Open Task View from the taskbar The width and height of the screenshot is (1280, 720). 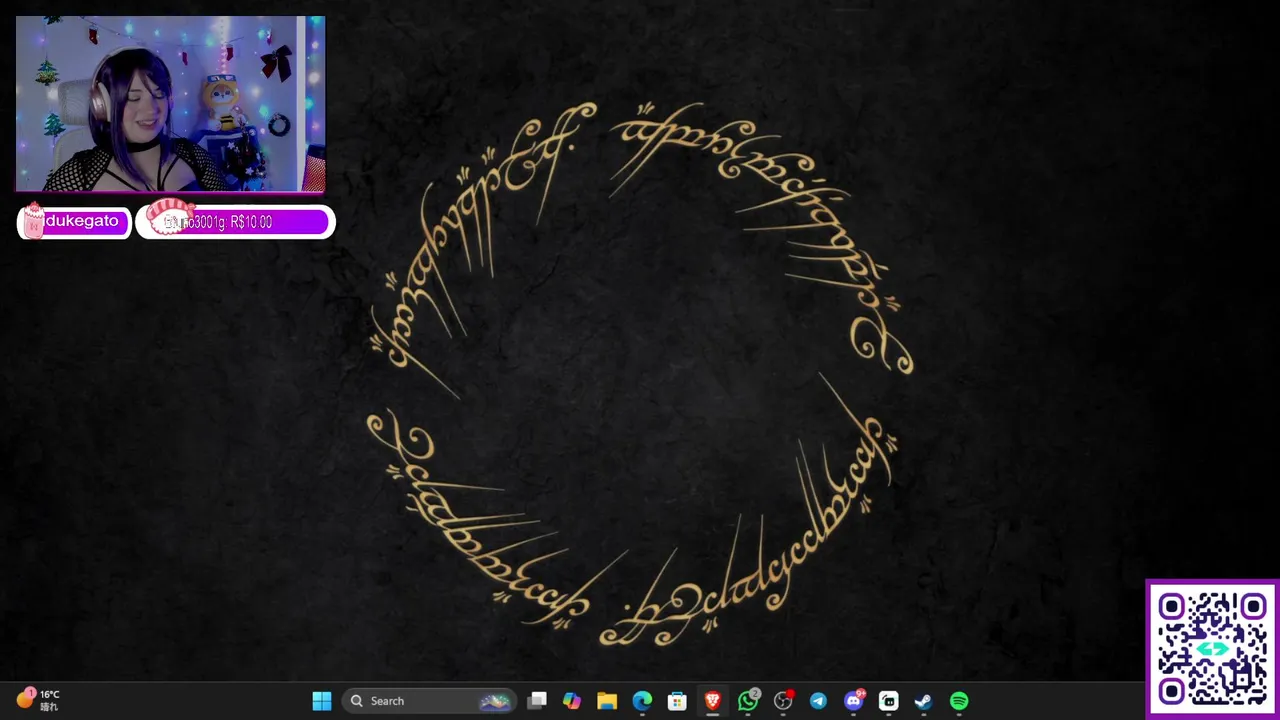tap(537, 701)
